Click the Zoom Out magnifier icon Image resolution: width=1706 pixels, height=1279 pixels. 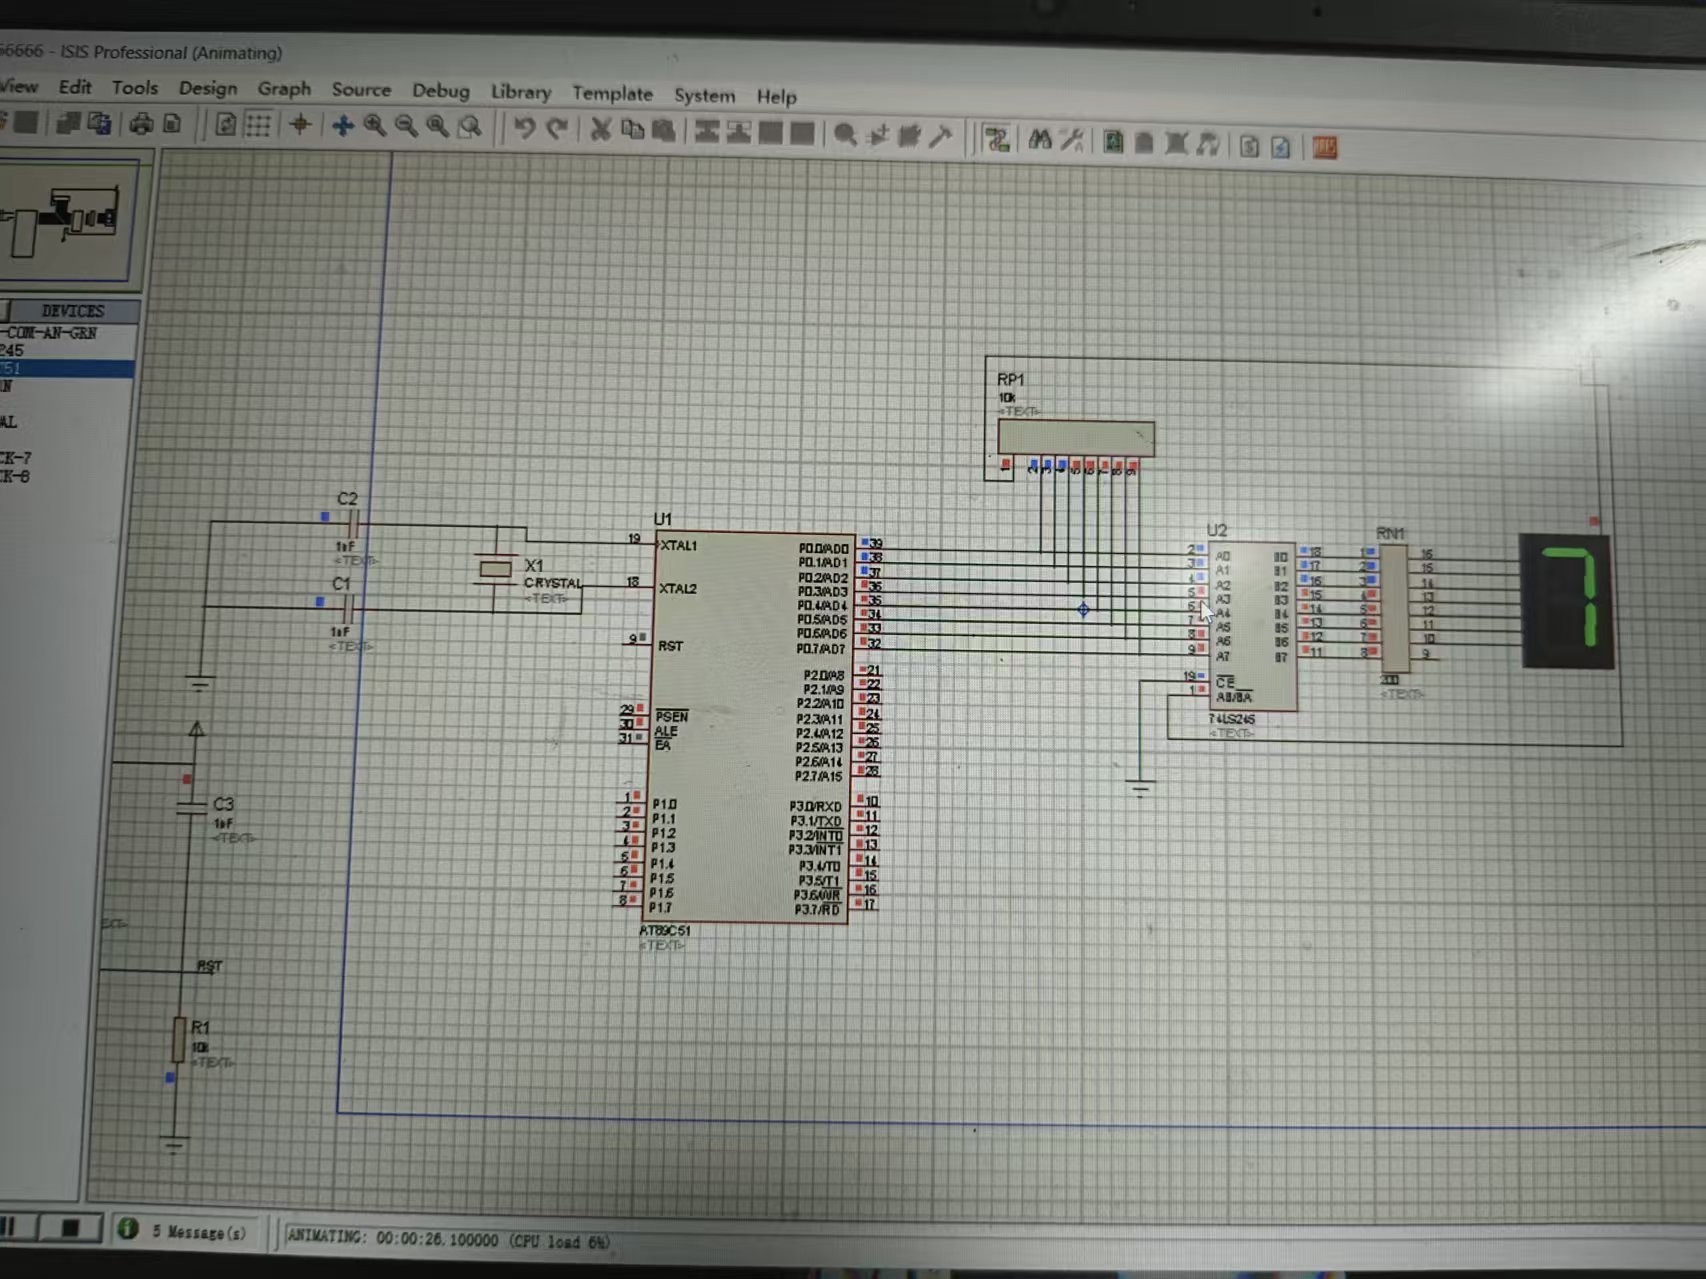pyautogui.click(x=406, y=126)
